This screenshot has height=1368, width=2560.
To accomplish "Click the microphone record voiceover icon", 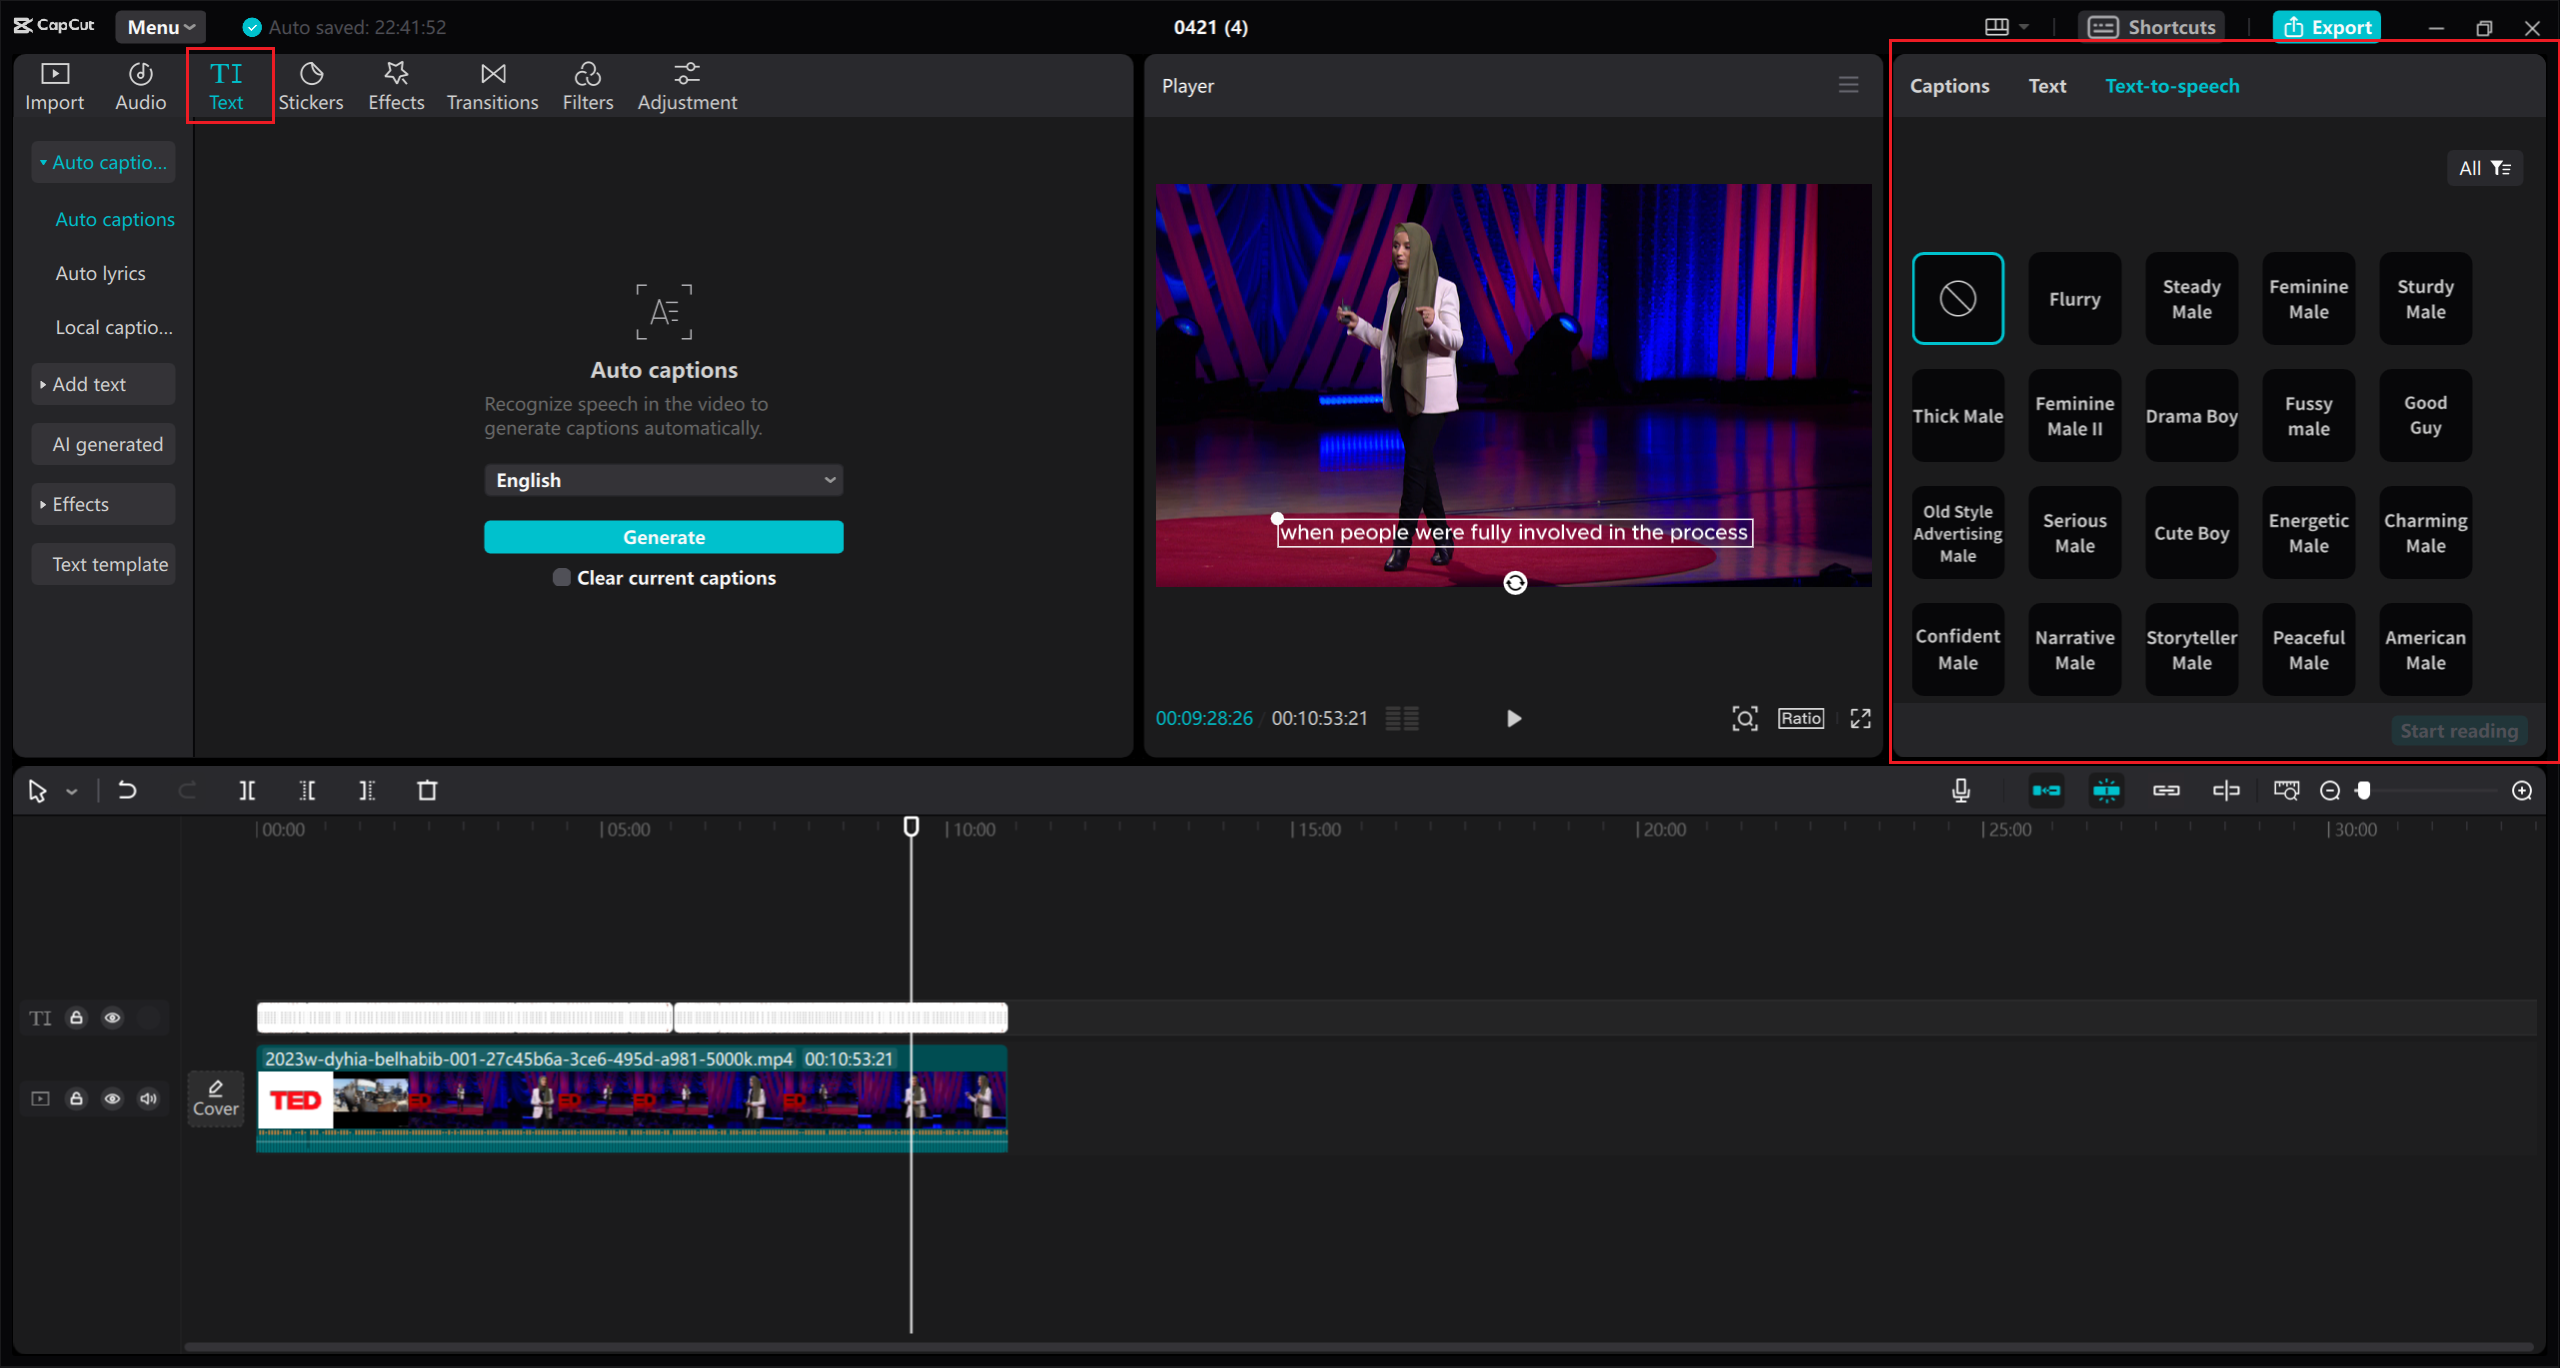I will [1961, 791].
